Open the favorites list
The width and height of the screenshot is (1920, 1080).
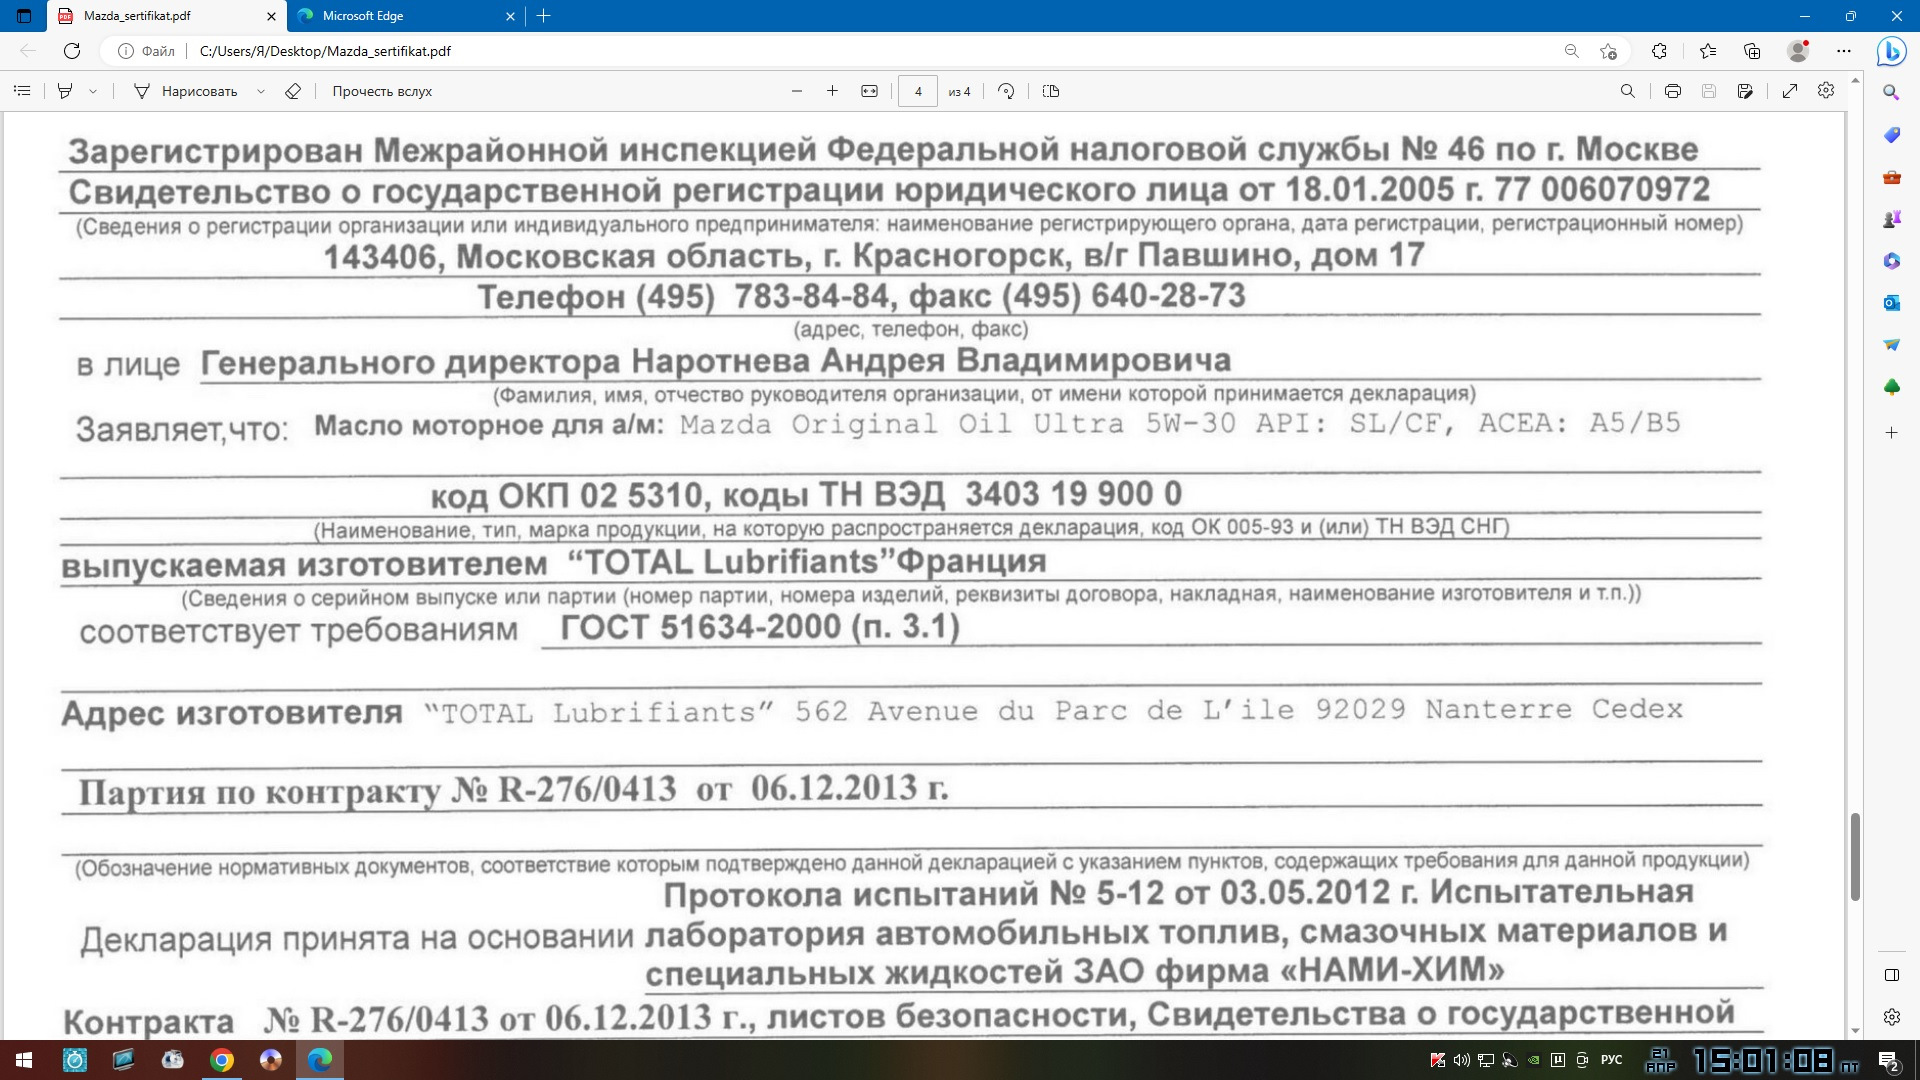[x=1708, y=51]
